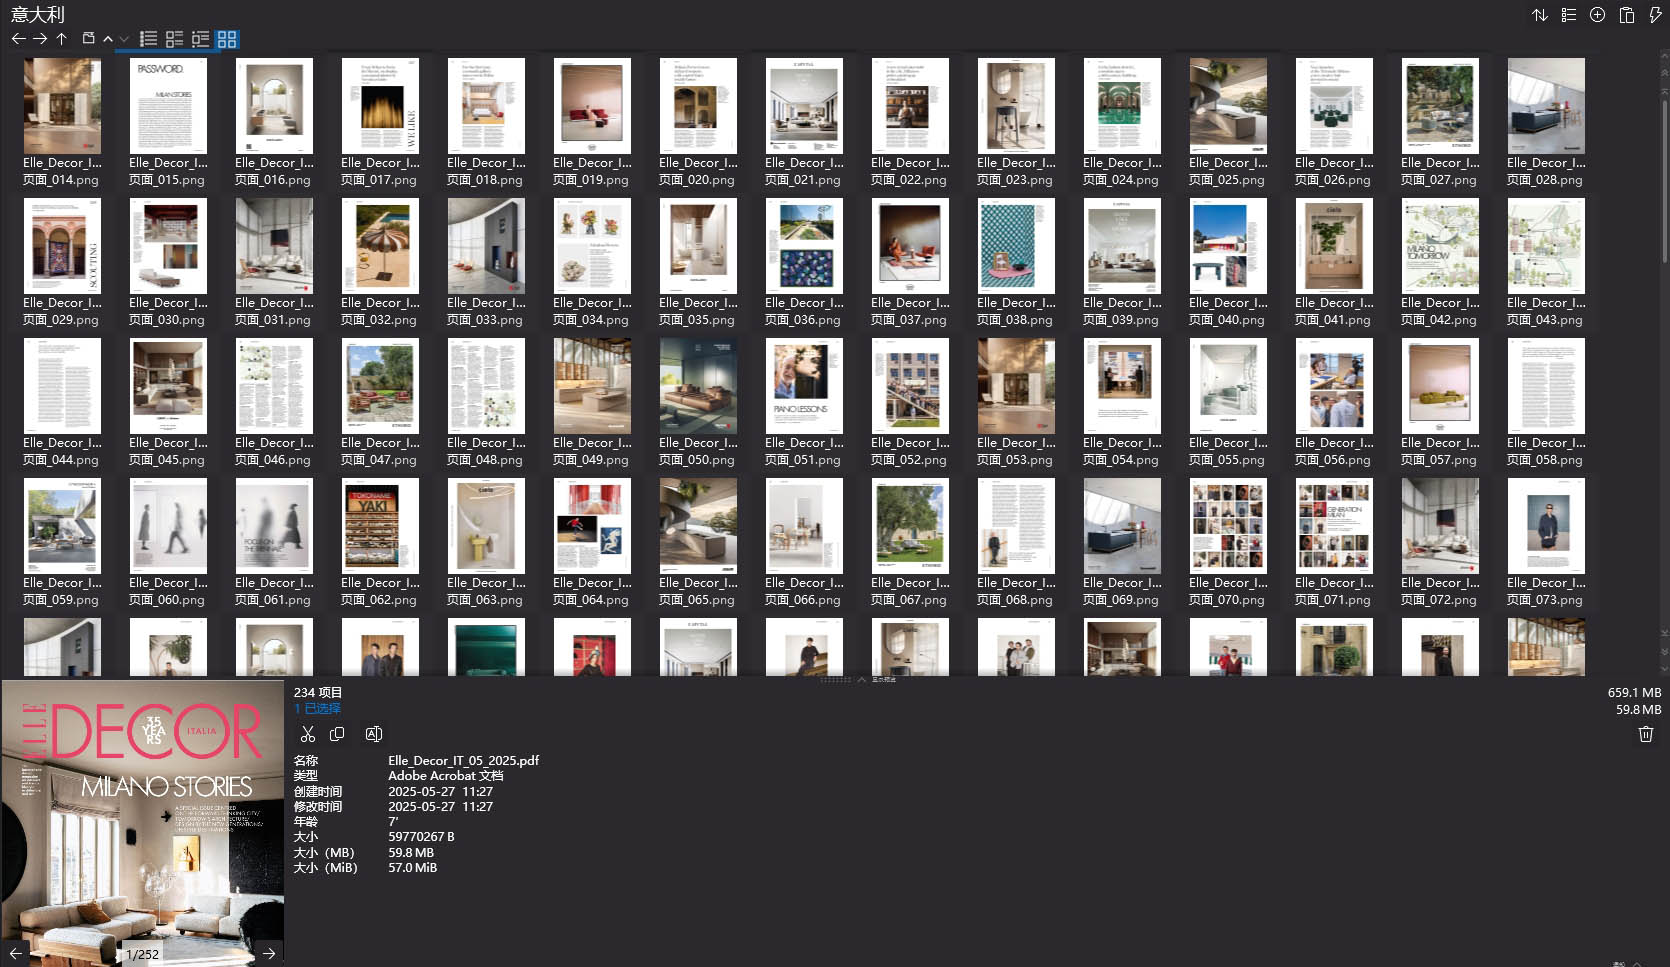Go to previous page in PDF preview
This screenshot has height=967, width=1670.
[16, 953]
